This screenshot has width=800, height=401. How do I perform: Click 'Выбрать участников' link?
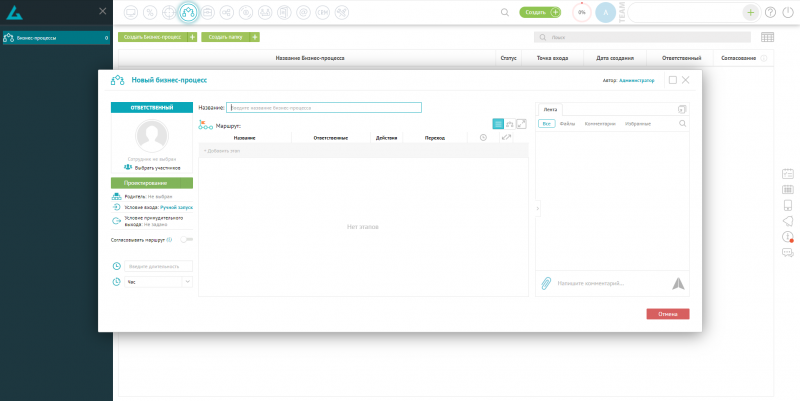pos(157,167)
